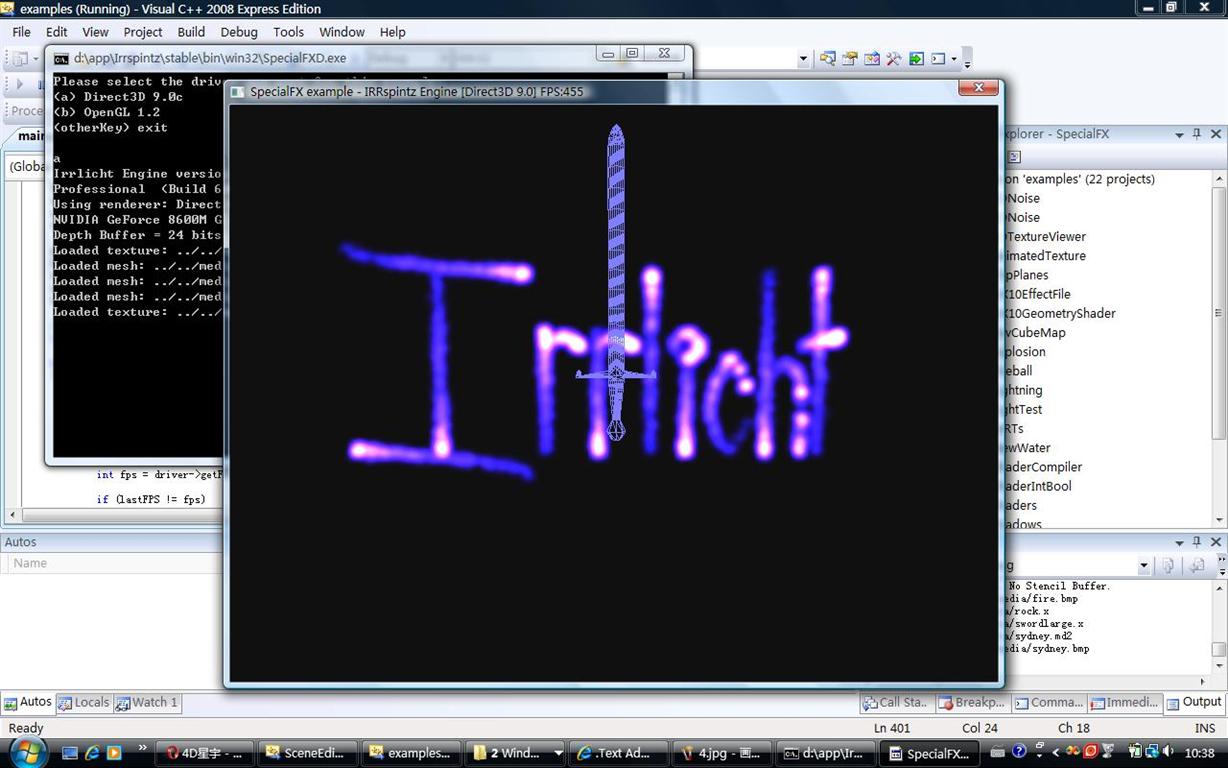Select the NewWater project in Solution Explorer
The width and height of the screenshot is (1228, 768).
[x=1028, y=448]
